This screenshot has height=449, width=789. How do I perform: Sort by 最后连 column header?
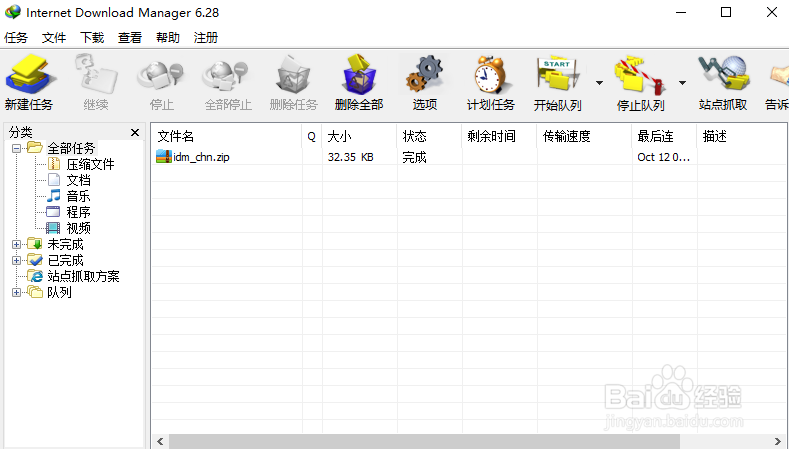pos(665,136)
